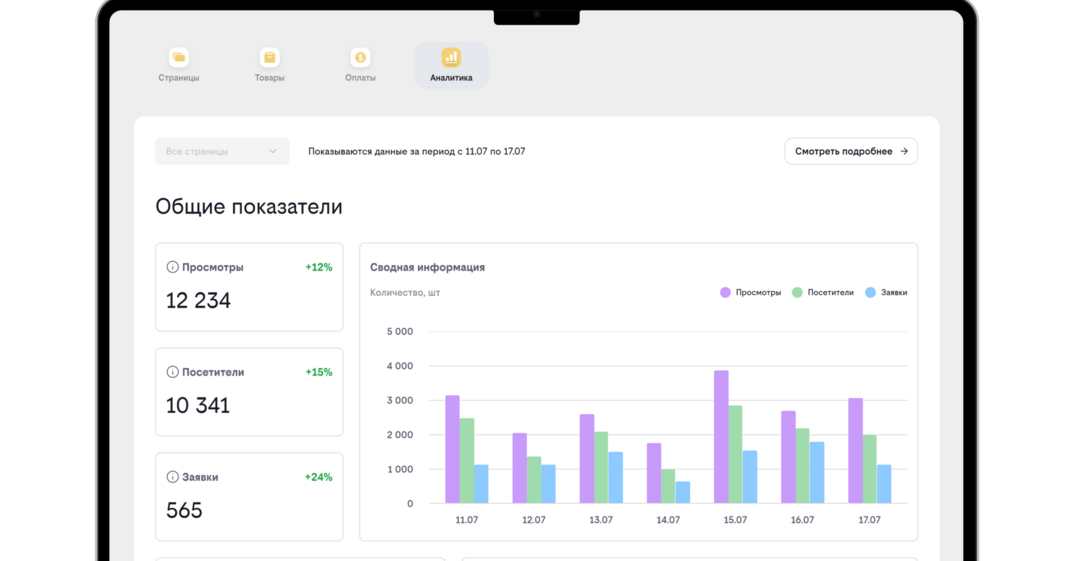Click the Посетители legend label

click(830, 292)
